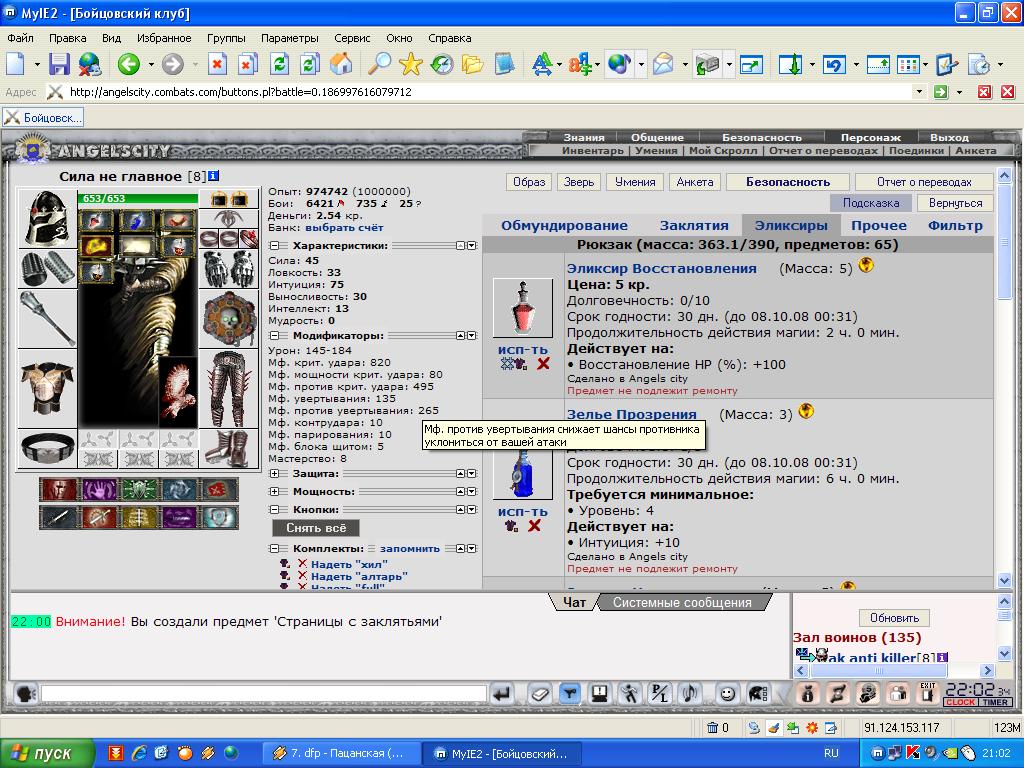Toggle the P/L chat mode button
1024x768 pixels.
[x=660, y=694]
